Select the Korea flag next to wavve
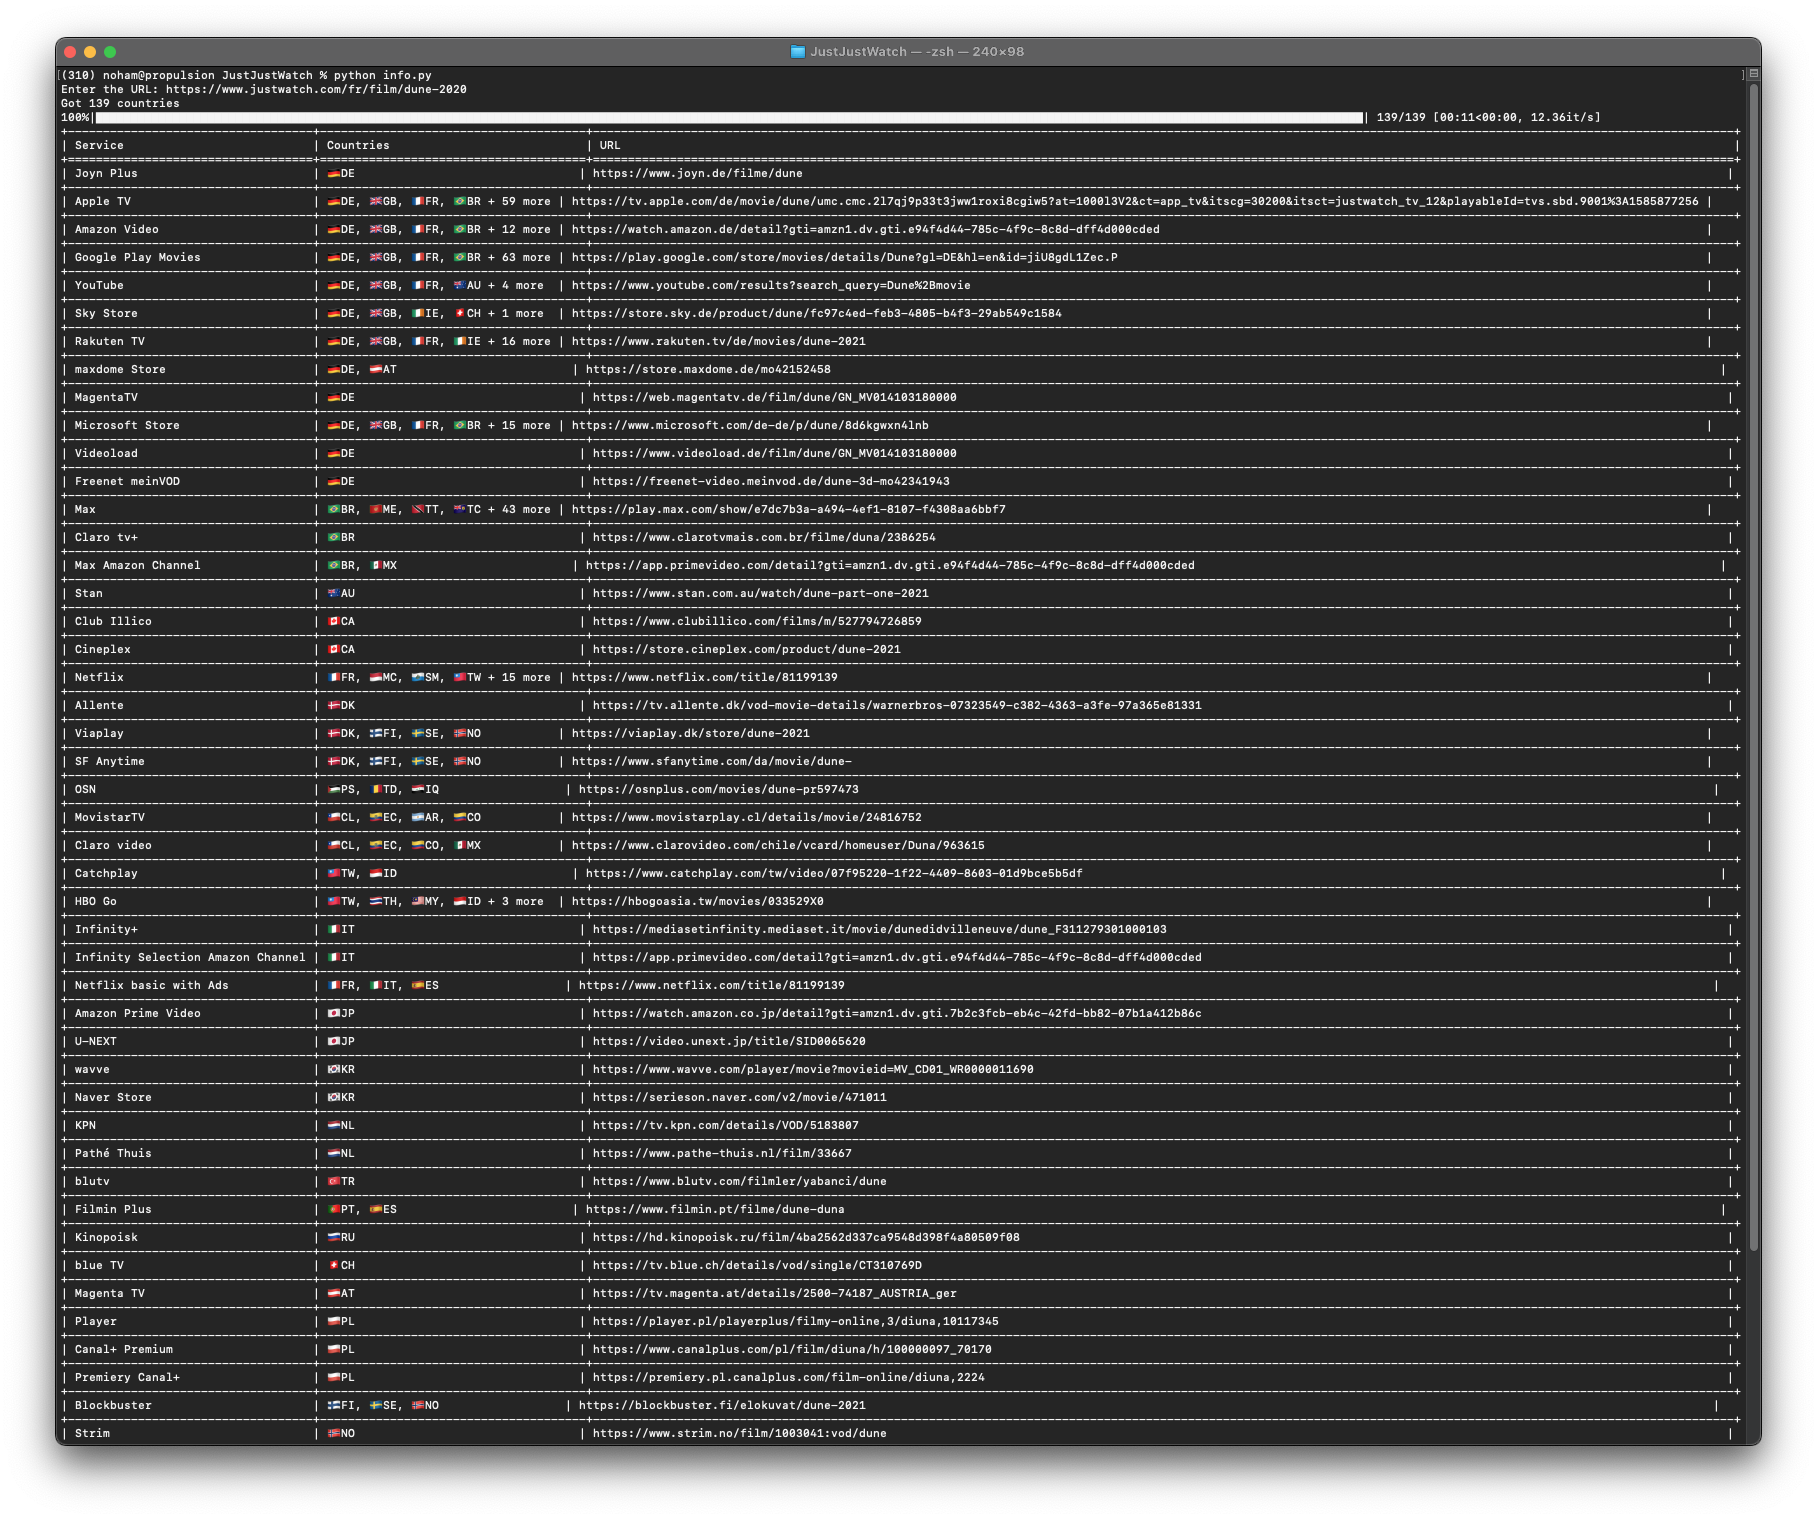Viewport: 1817px width, 1519px height. pos(333,1069)
